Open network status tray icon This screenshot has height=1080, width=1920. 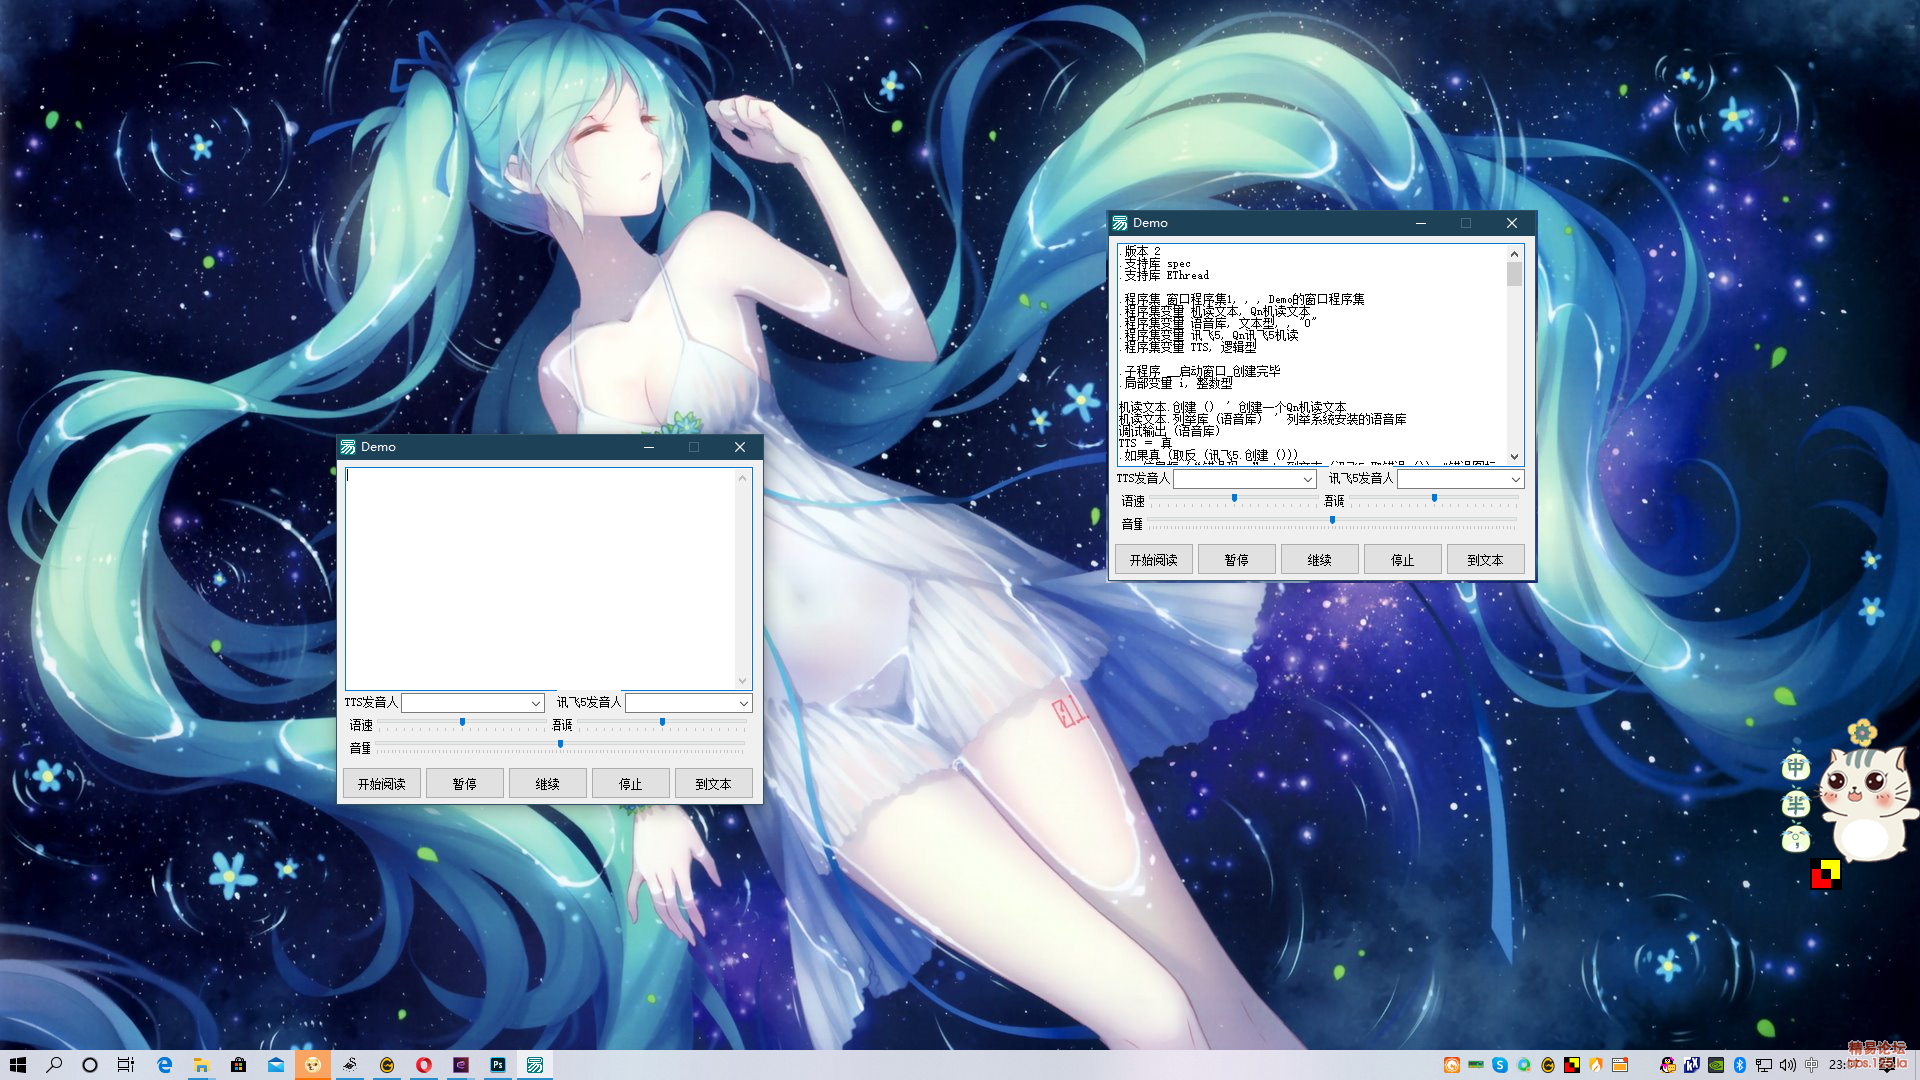[x=1764, y=1065]
